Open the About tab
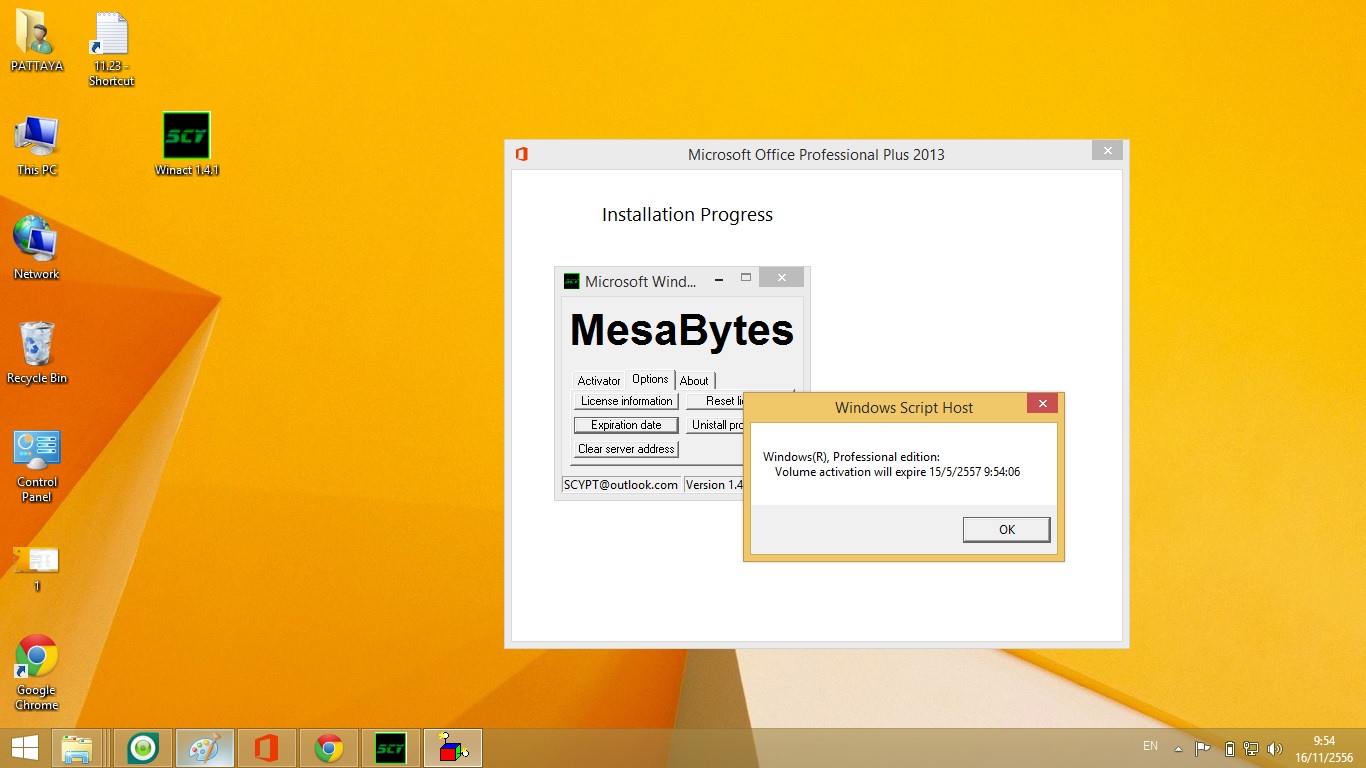Screen dimensions: 1366x768 [694, 381]
